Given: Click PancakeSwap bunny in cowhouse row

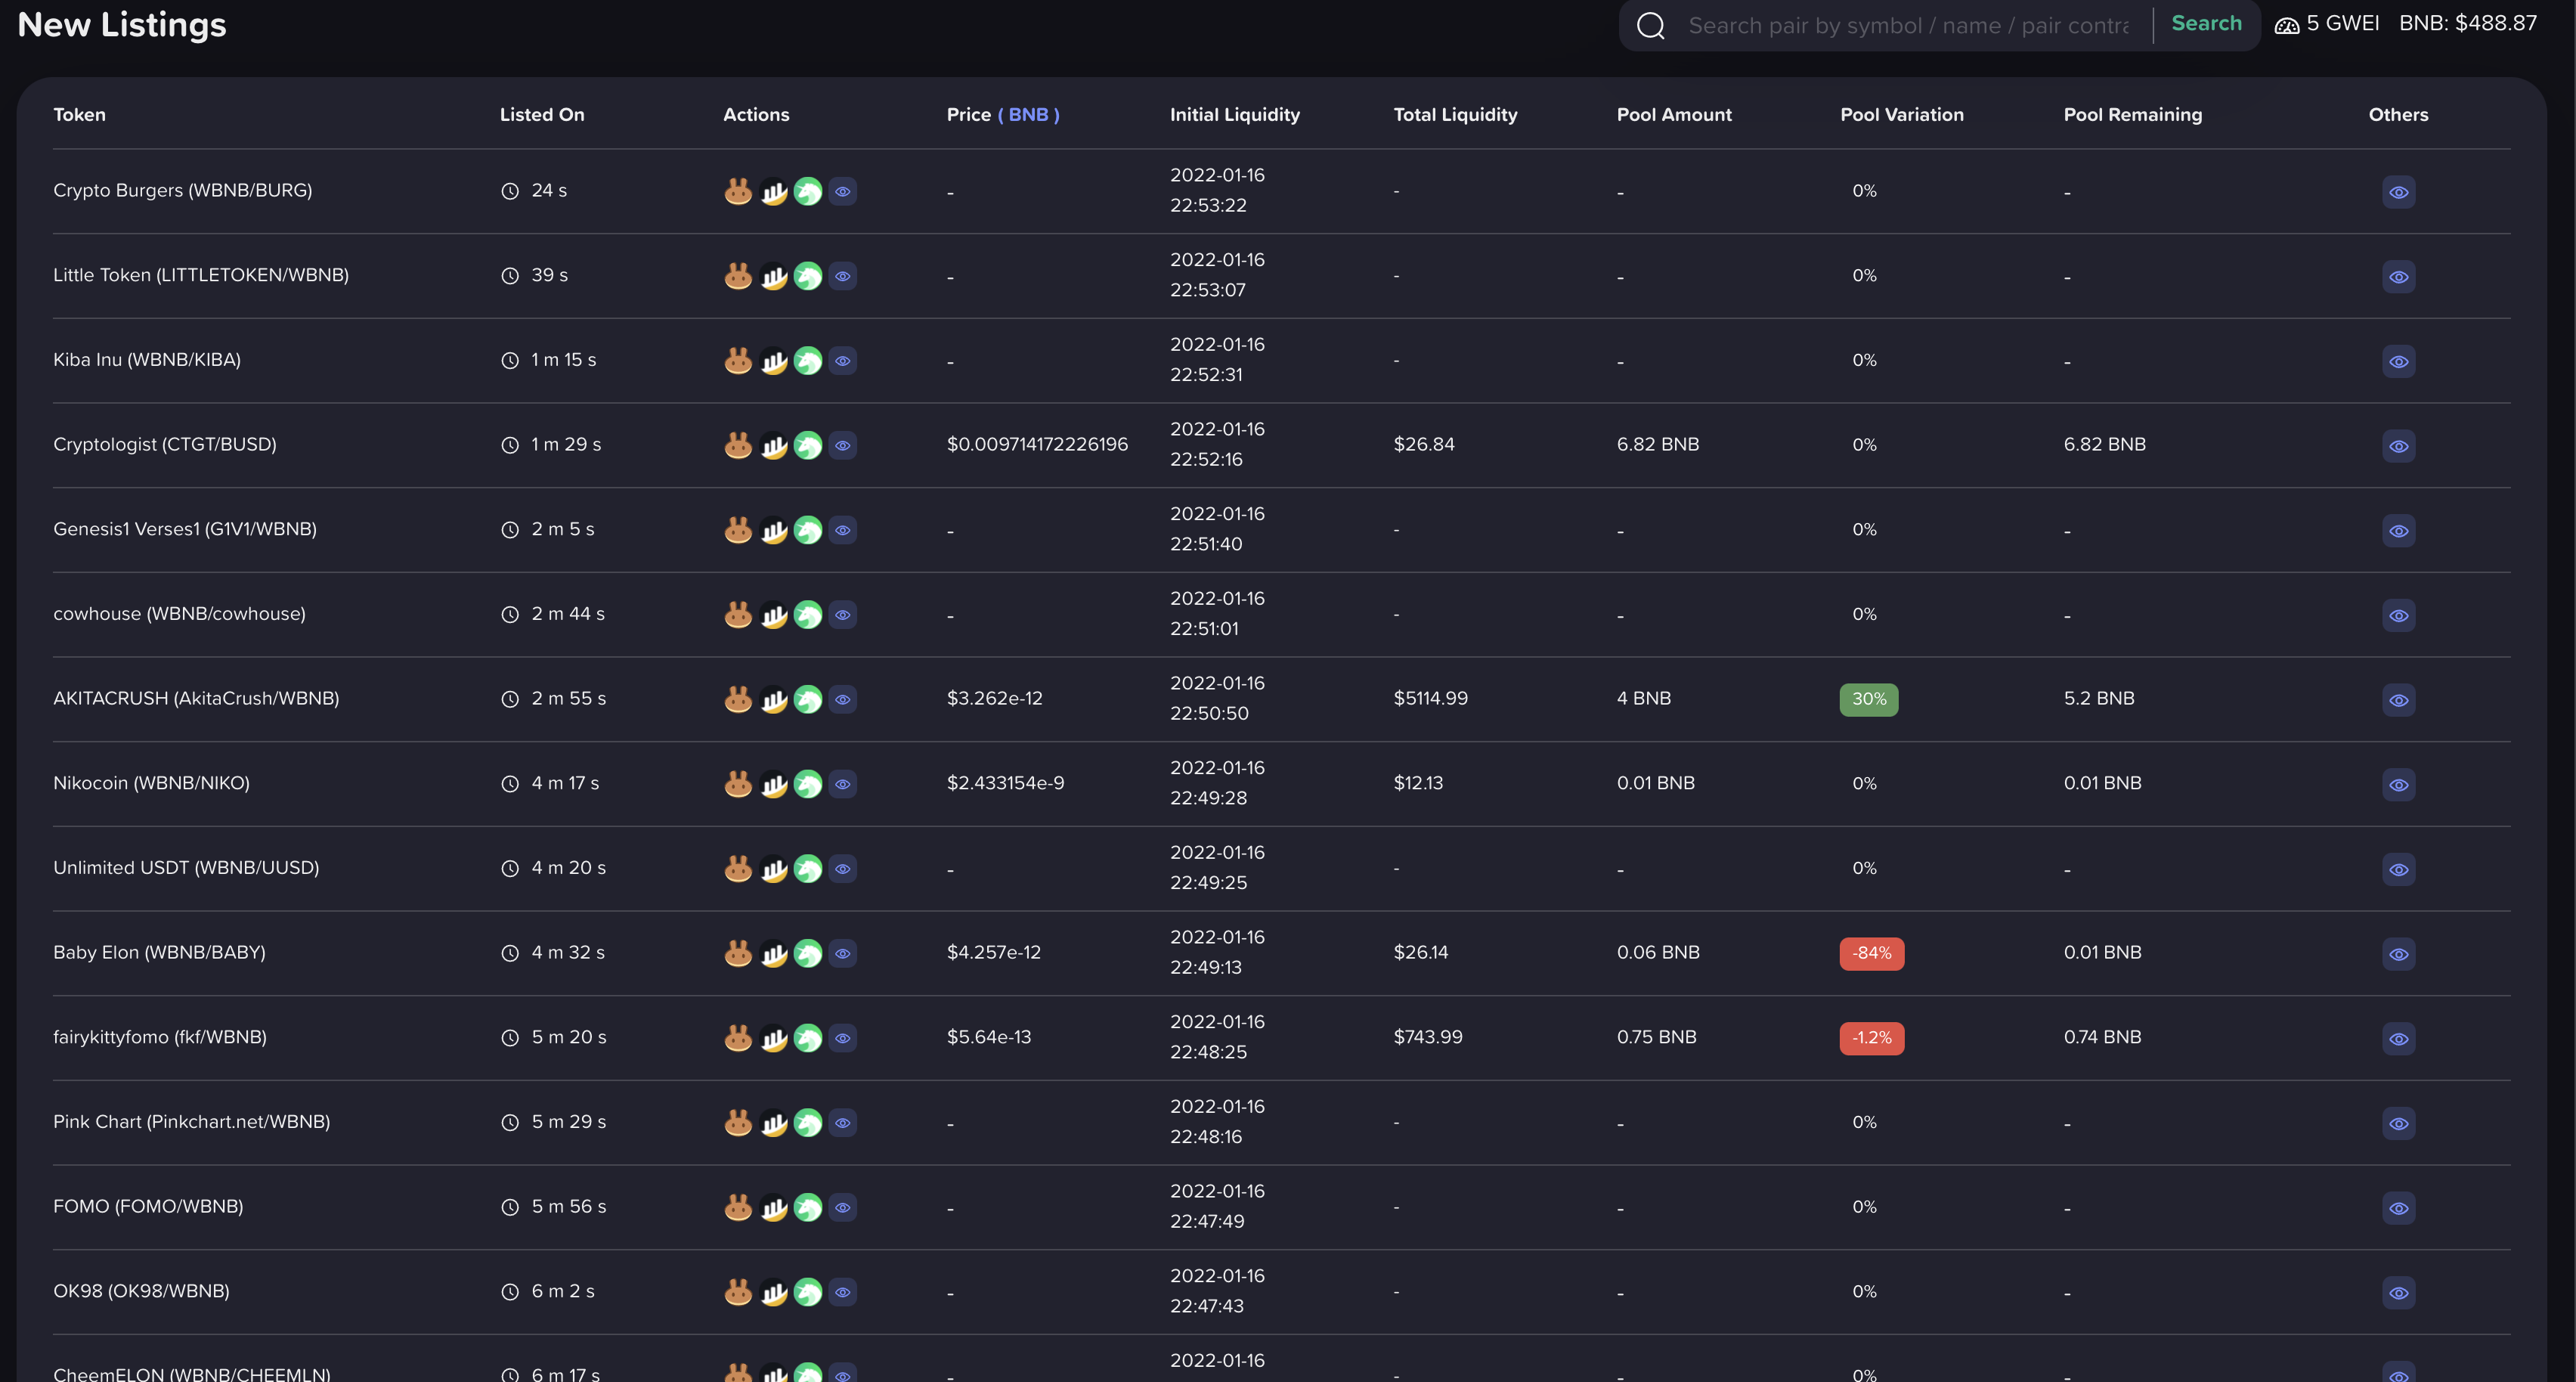Looking at the screenshot, I should (x=738, y=614).
